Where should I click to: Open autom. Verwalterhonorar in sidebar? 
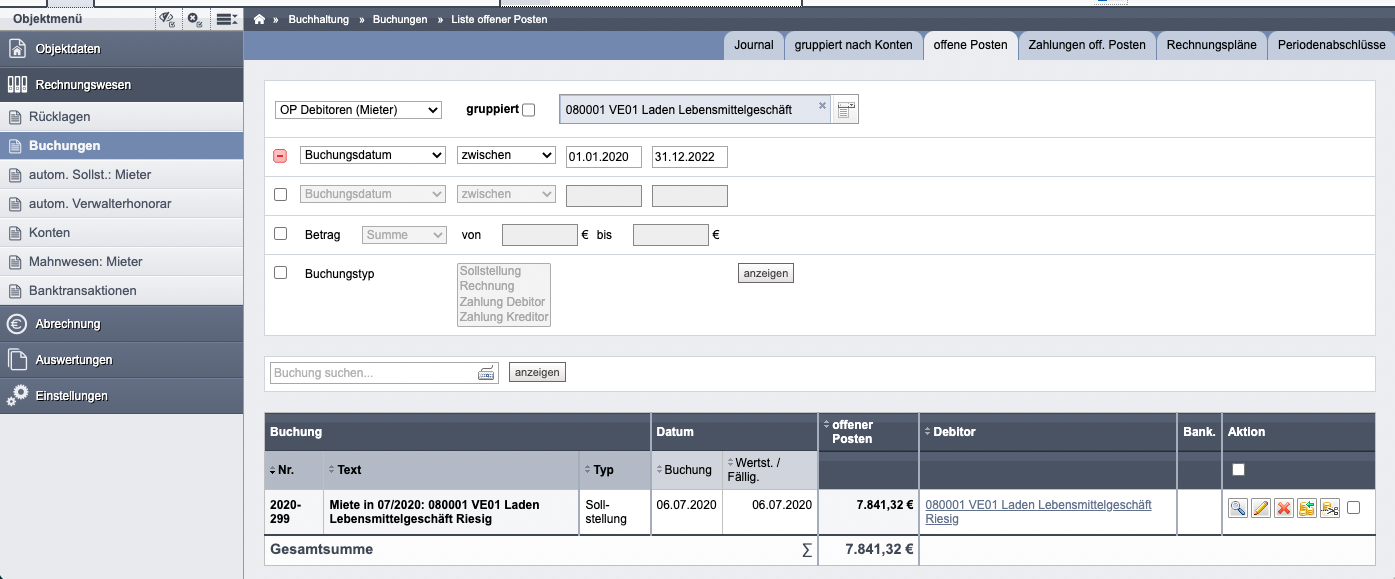tap(121, 204)
